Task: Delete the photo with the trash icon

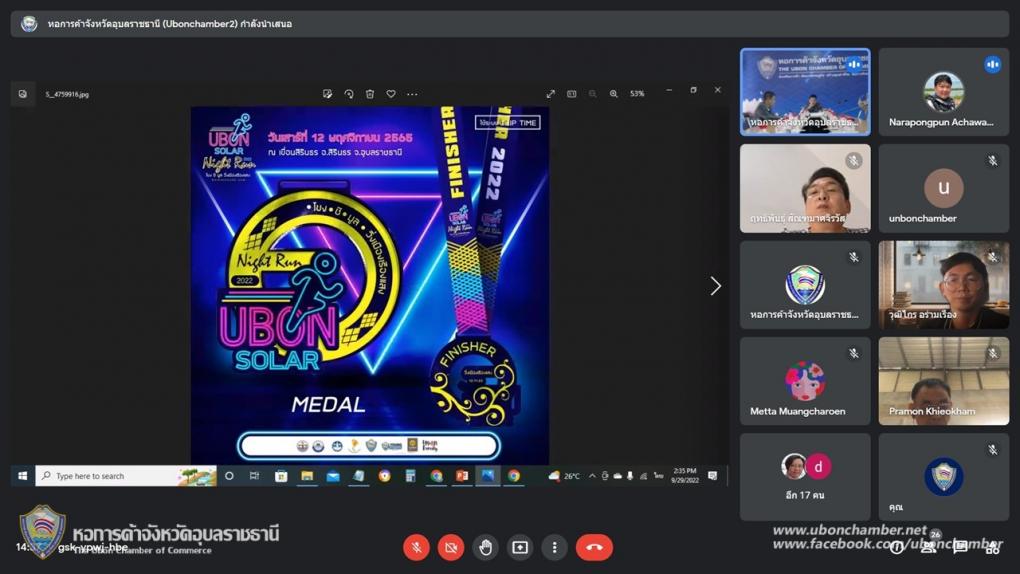Action: coord(369,94)
